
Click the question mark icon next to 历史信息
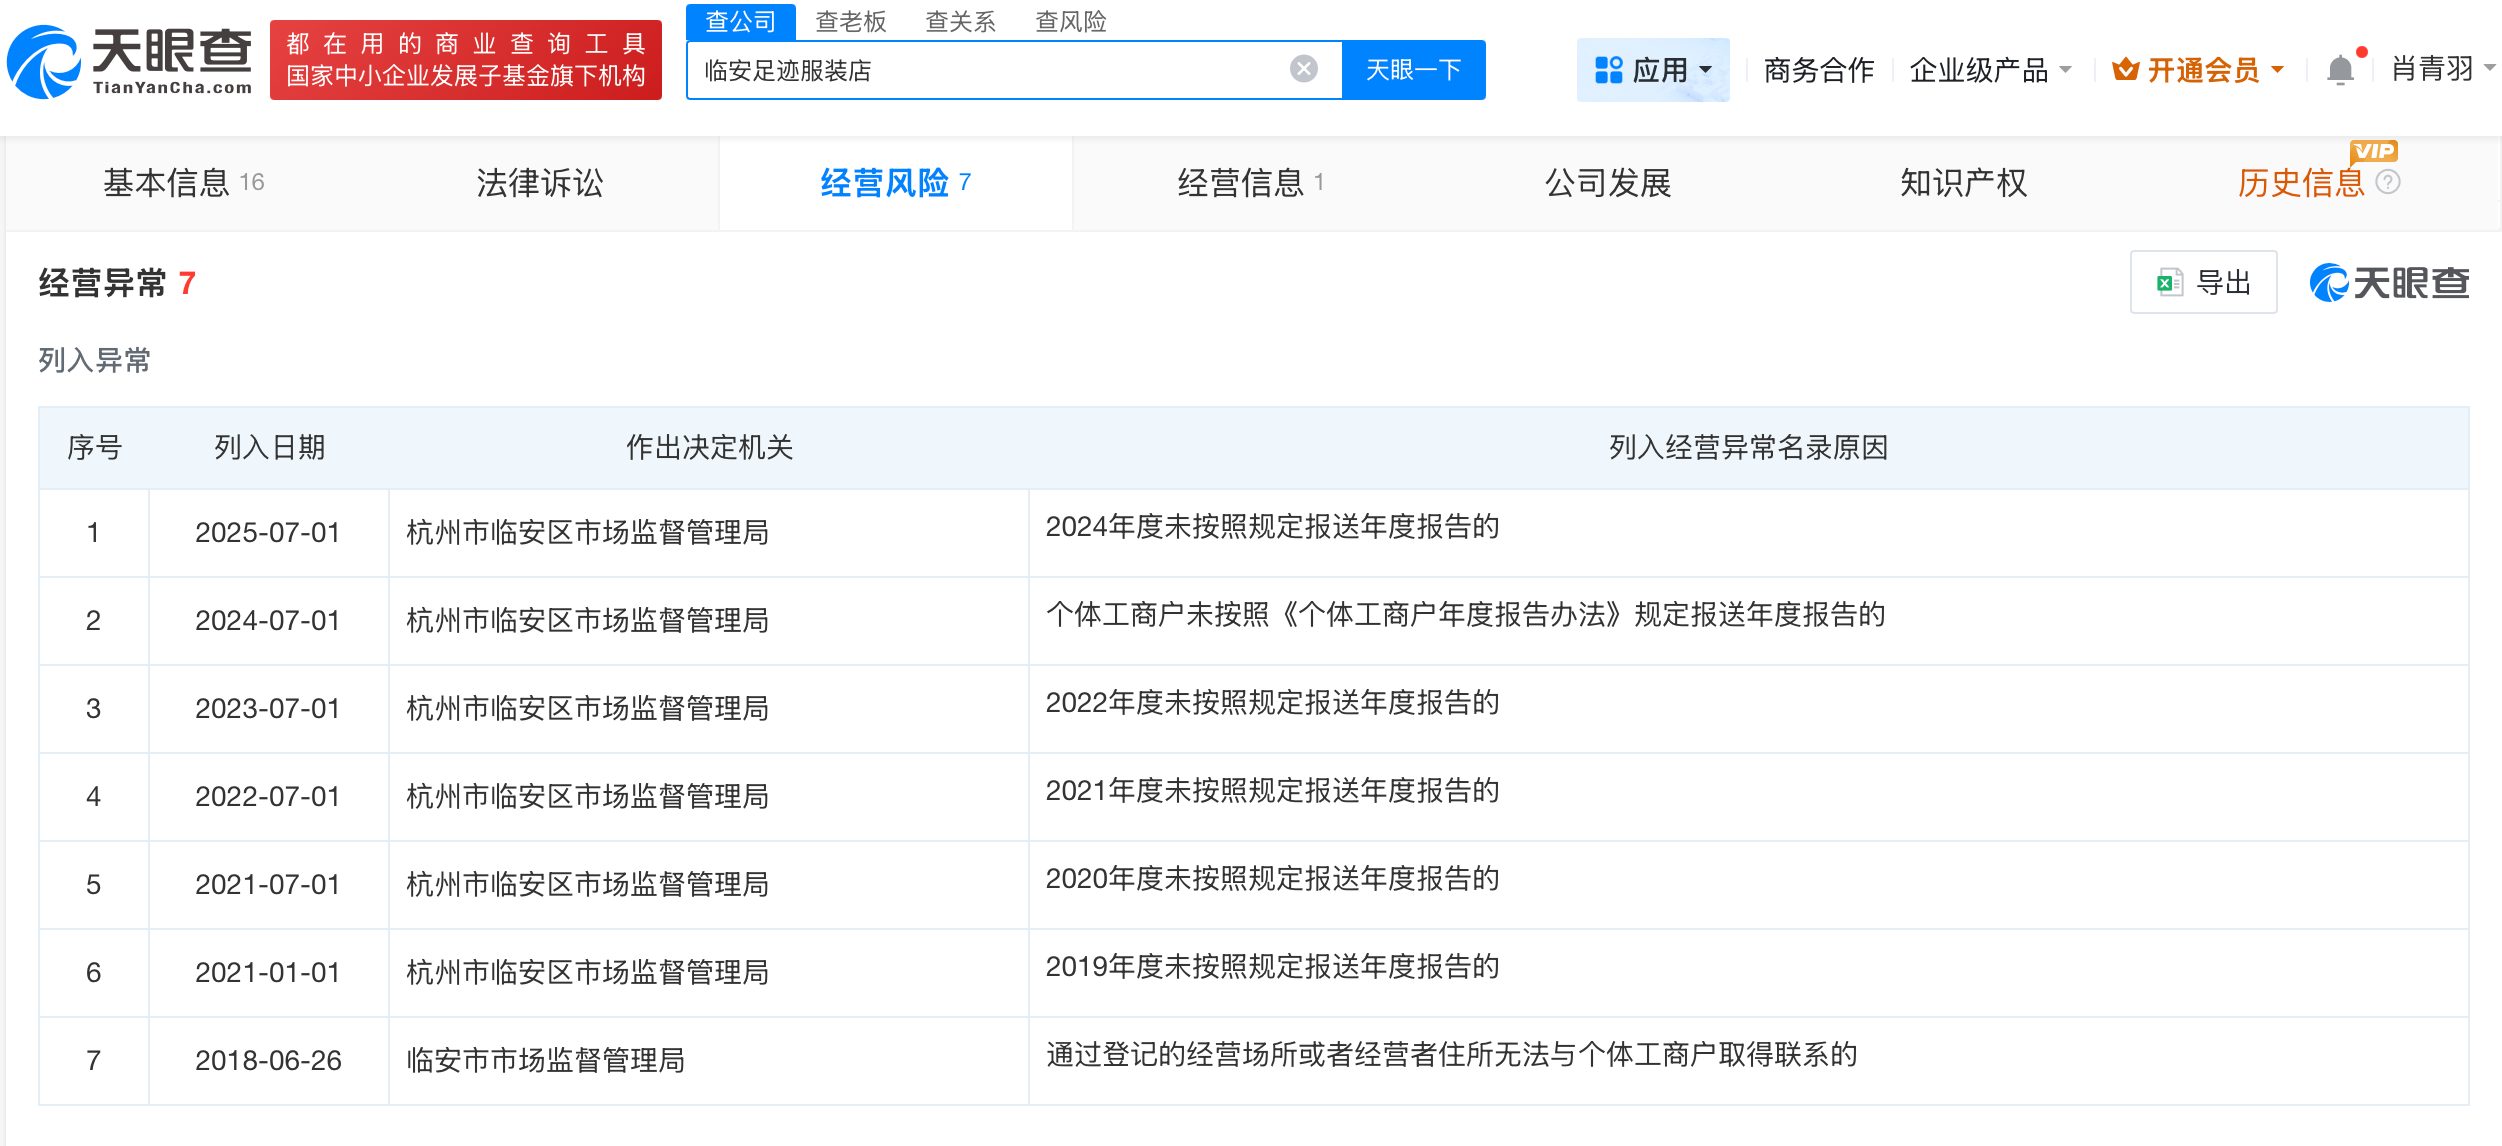point(2388,184)
